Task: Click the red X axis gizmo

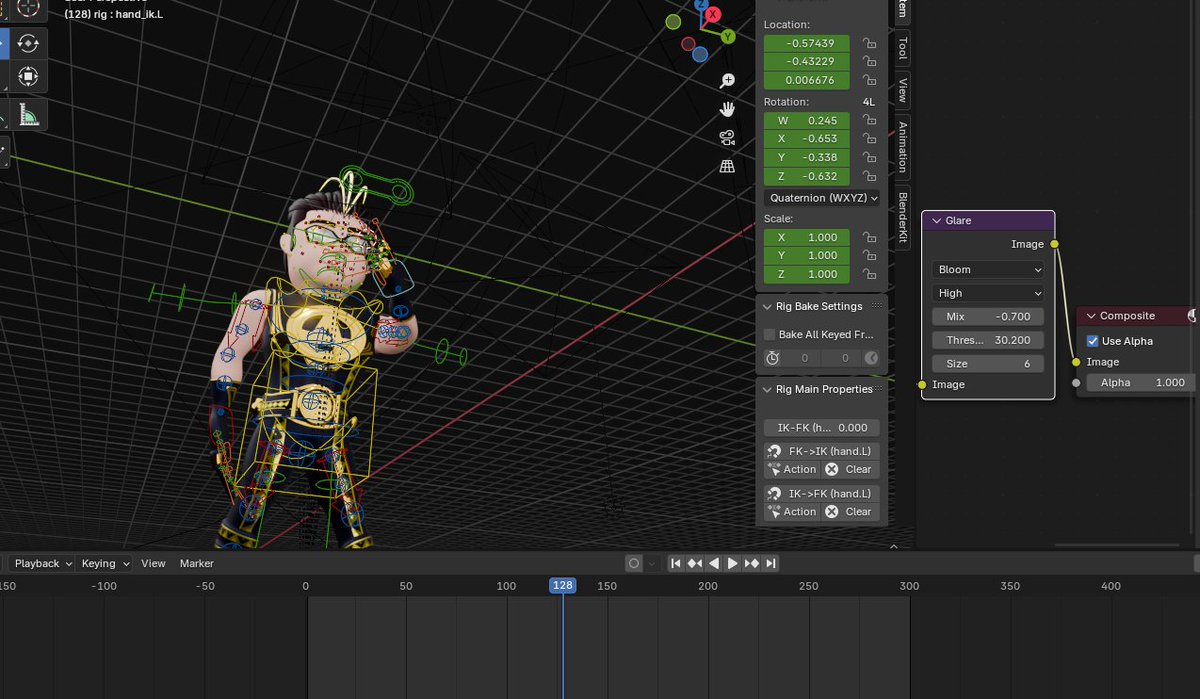Action: (x=713, y=14)
